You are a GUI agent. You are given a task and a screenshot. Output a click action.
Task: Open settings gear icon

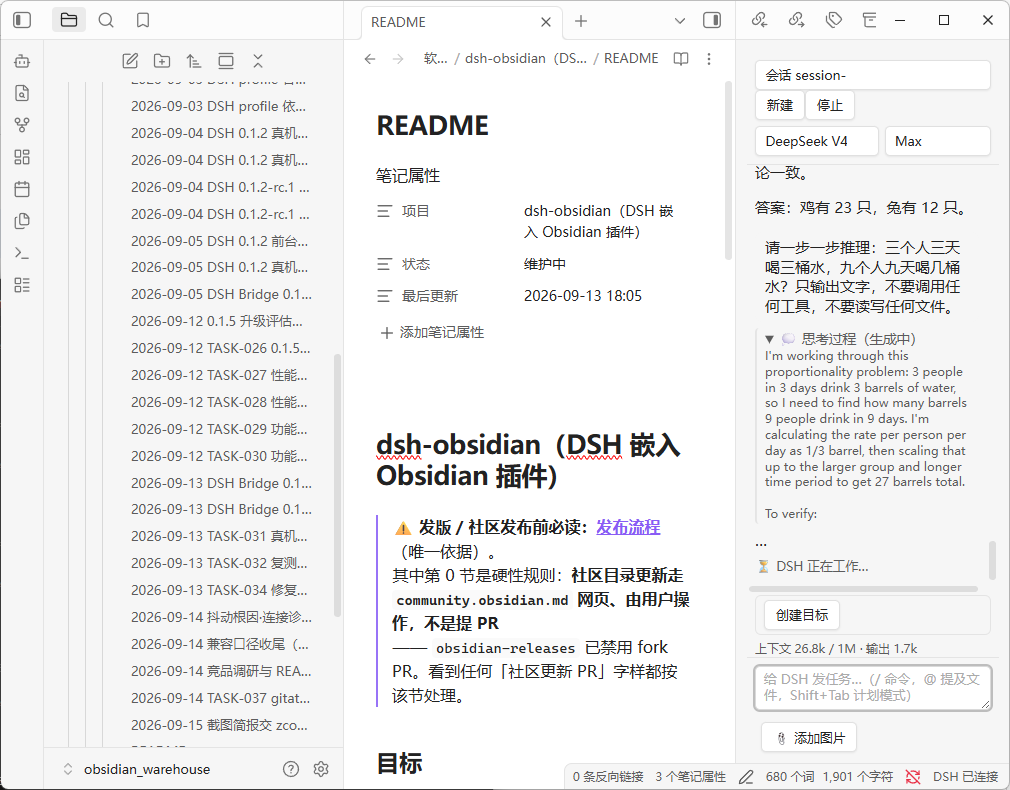click(x=321, y=769)
